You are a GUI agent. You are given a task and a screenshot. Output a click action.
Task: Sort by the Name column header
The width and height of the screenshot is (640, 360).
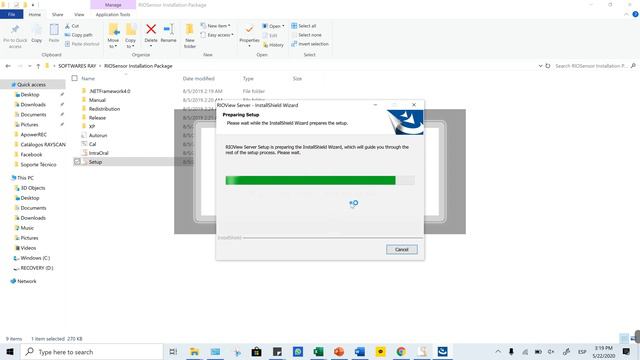point(88,78)
